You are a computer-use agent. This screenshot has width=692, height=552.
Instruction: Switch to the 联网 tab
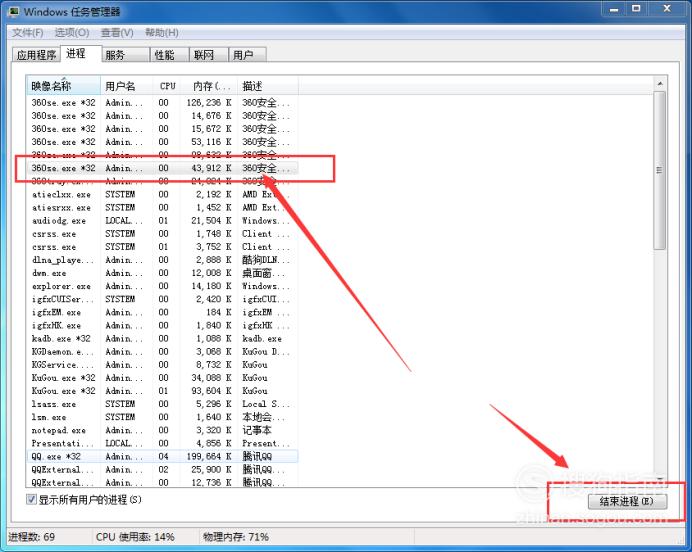(x=208, y=55)
